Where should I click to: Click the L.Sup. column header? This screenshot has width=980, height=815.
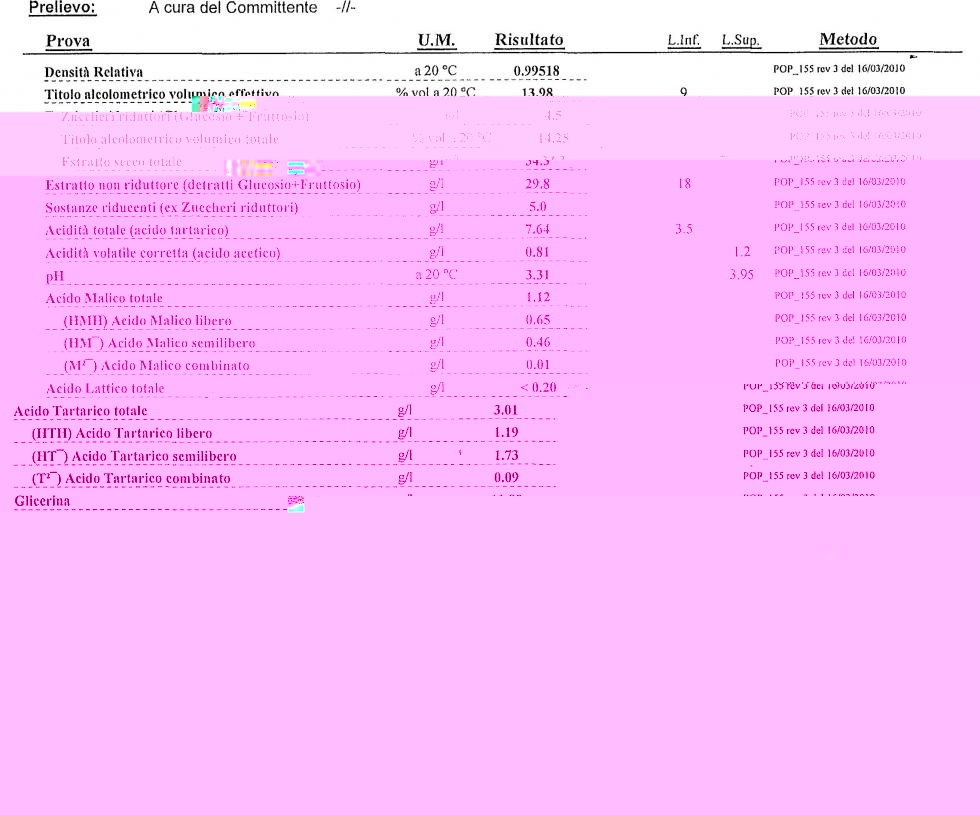pos(741,41)
